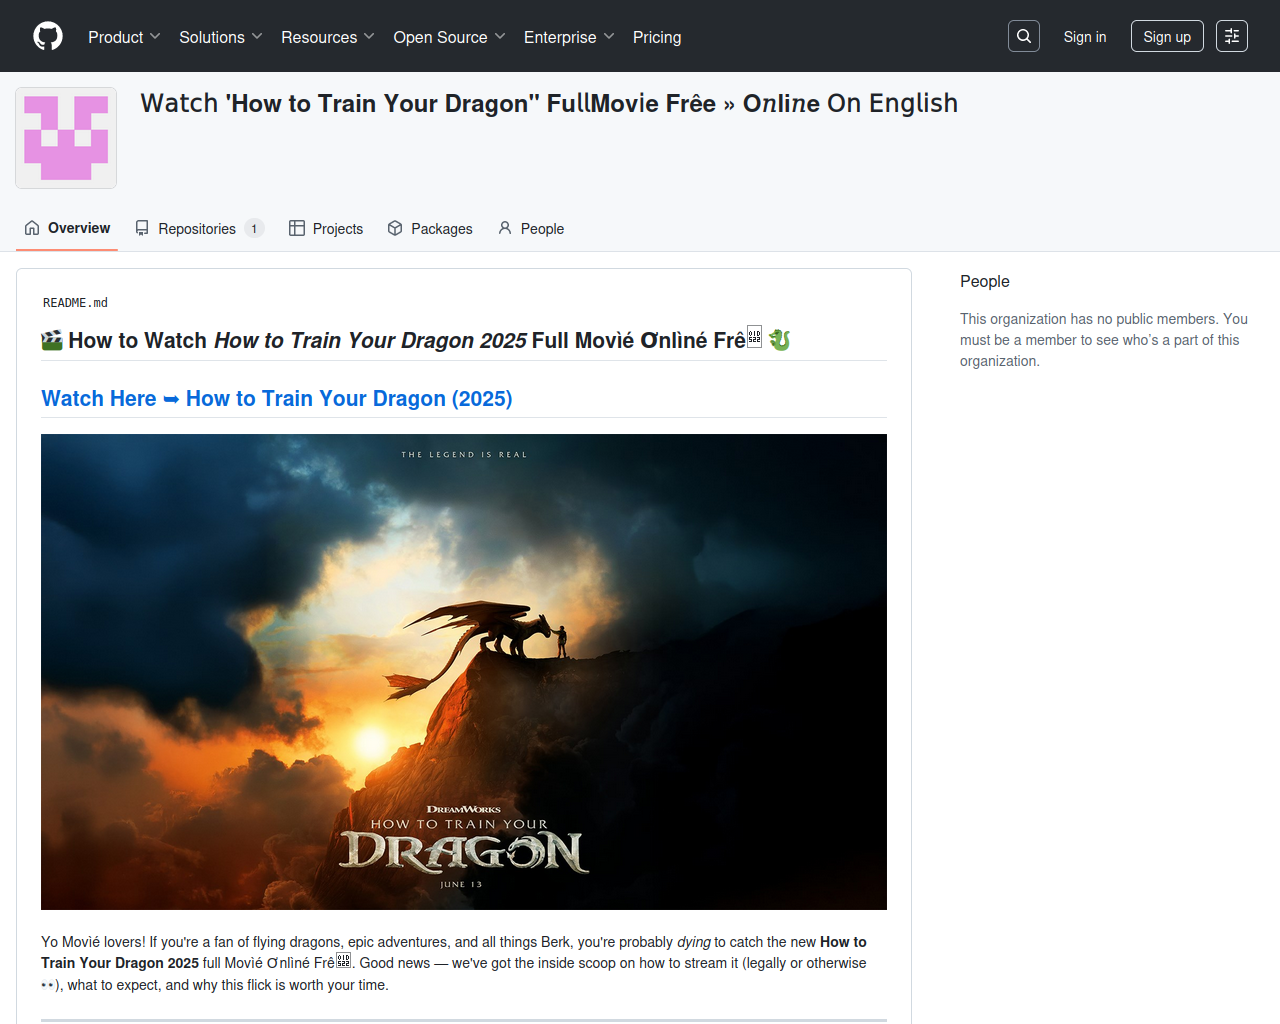Screen dimensions: 1280x1024
Task: Expand the Open Source menu
Action: click(x=449, y=37)
